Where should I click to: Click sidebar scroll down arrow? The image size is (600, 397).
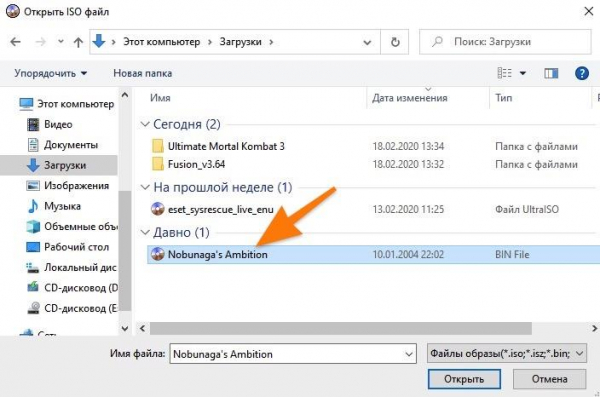pos(125,328)
